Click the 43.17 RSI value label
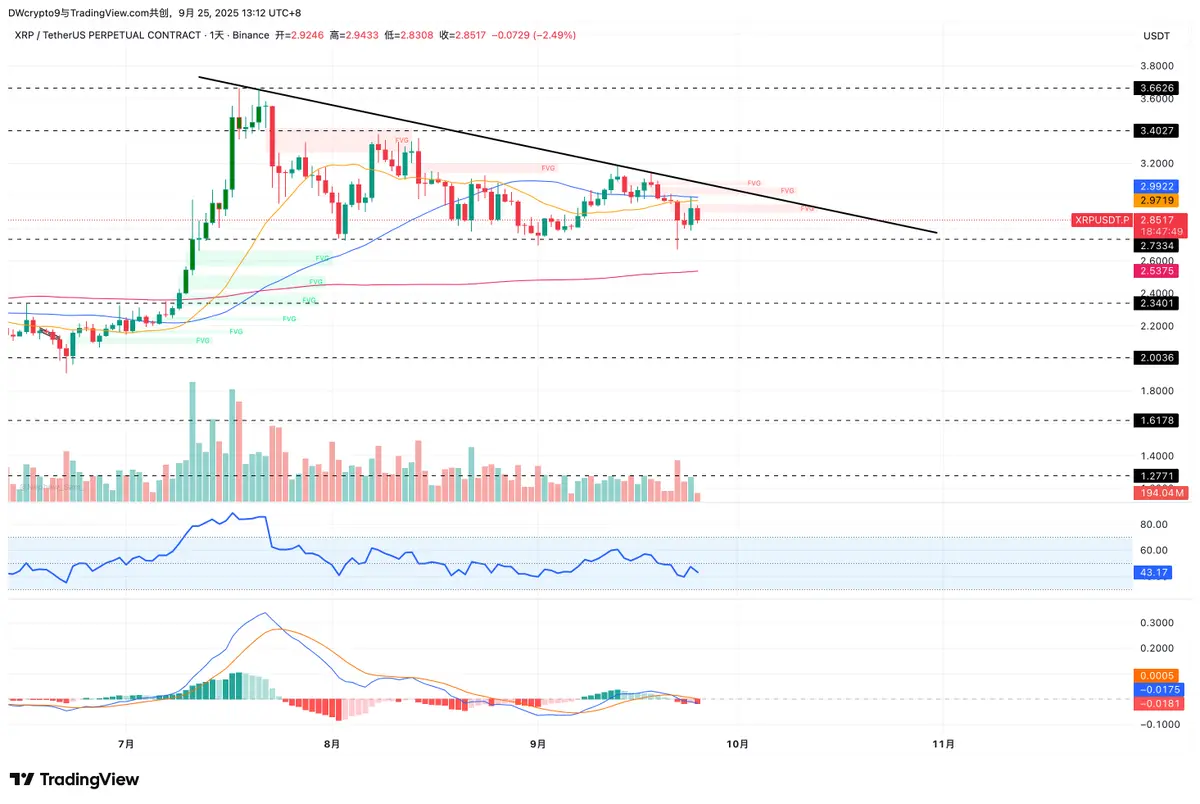 pos(1153,572)
